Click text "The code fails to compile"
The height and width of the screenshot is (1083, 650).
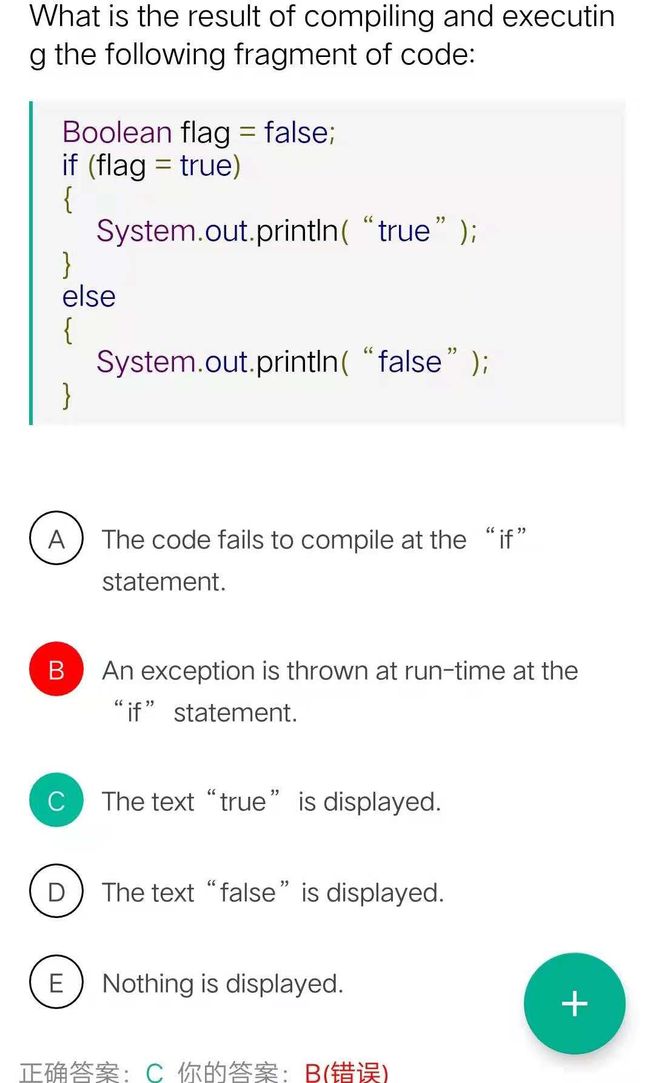247,539
